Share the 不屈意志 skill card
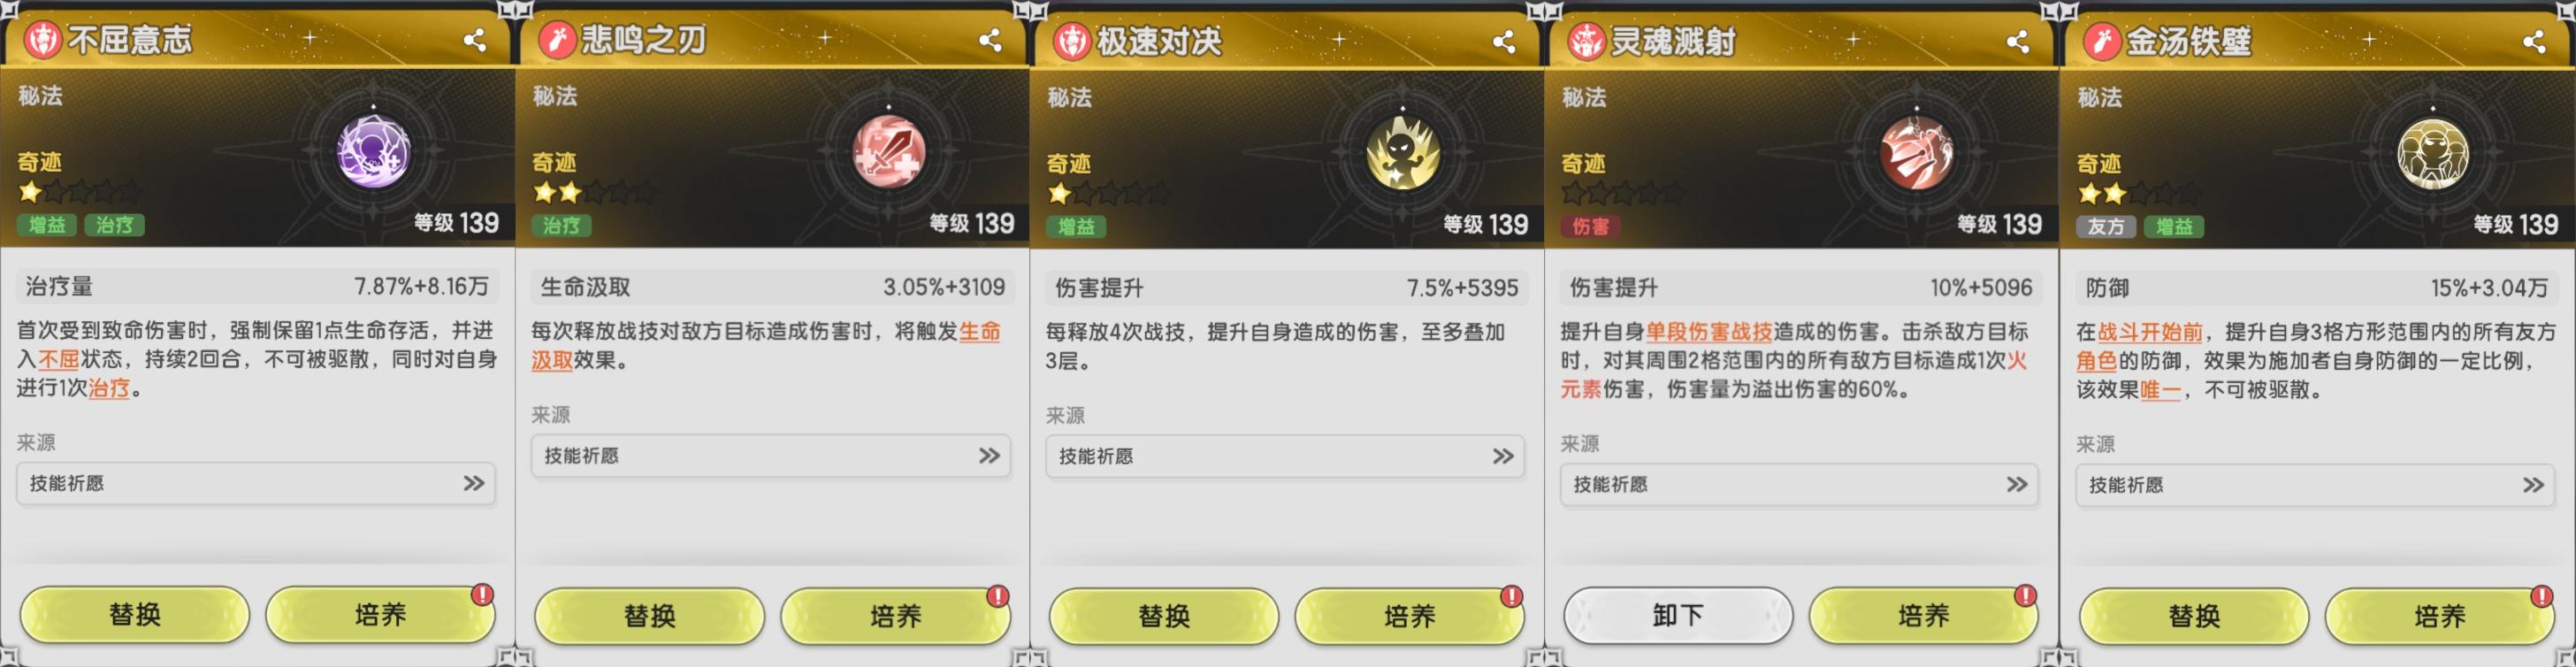 [474, 40]
